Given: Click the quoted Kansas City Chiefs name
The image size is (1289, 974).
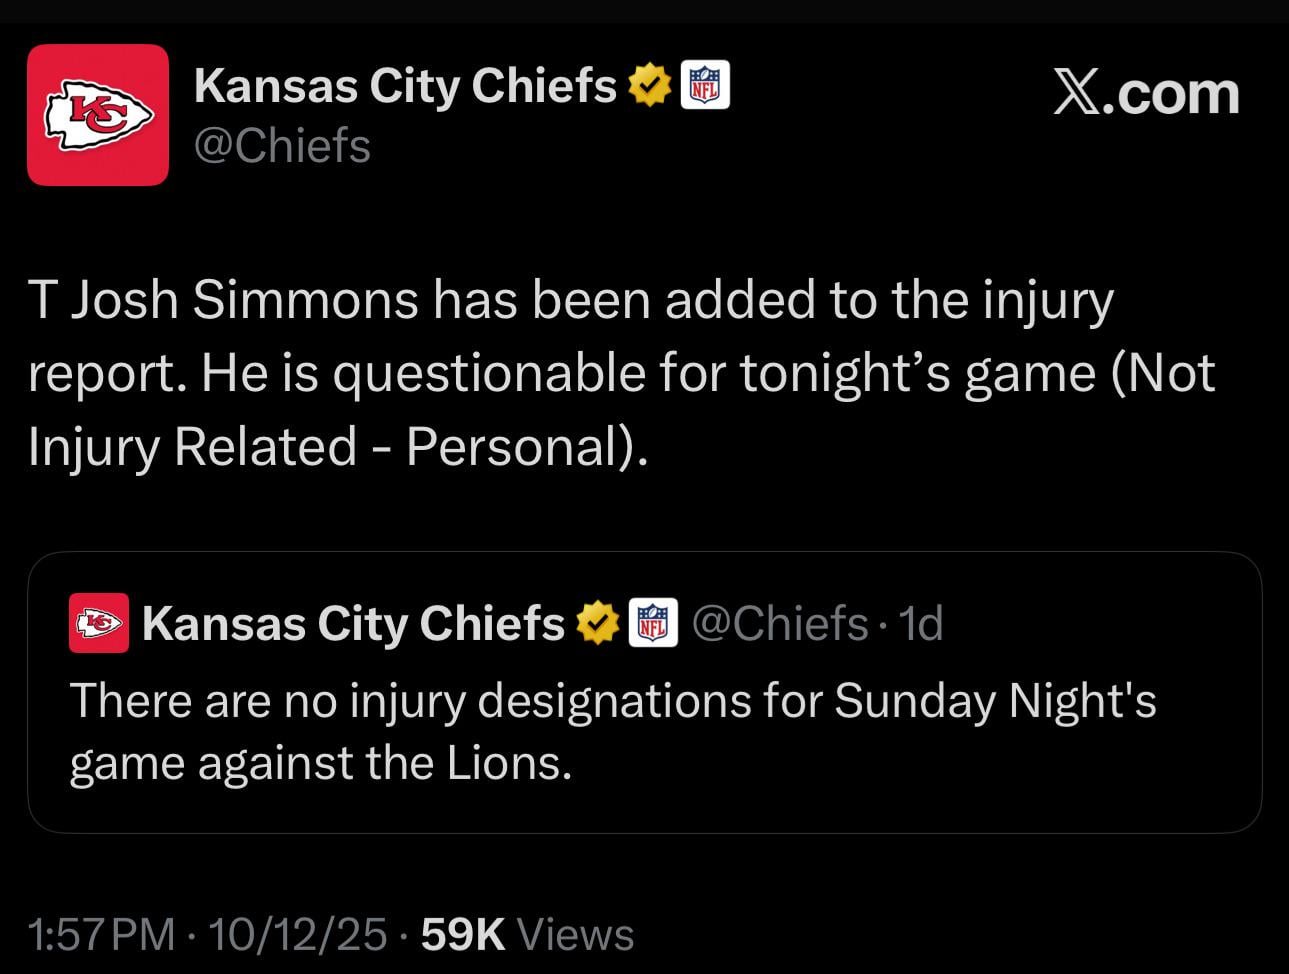Looking at the screenshot, I should point(352,622).
